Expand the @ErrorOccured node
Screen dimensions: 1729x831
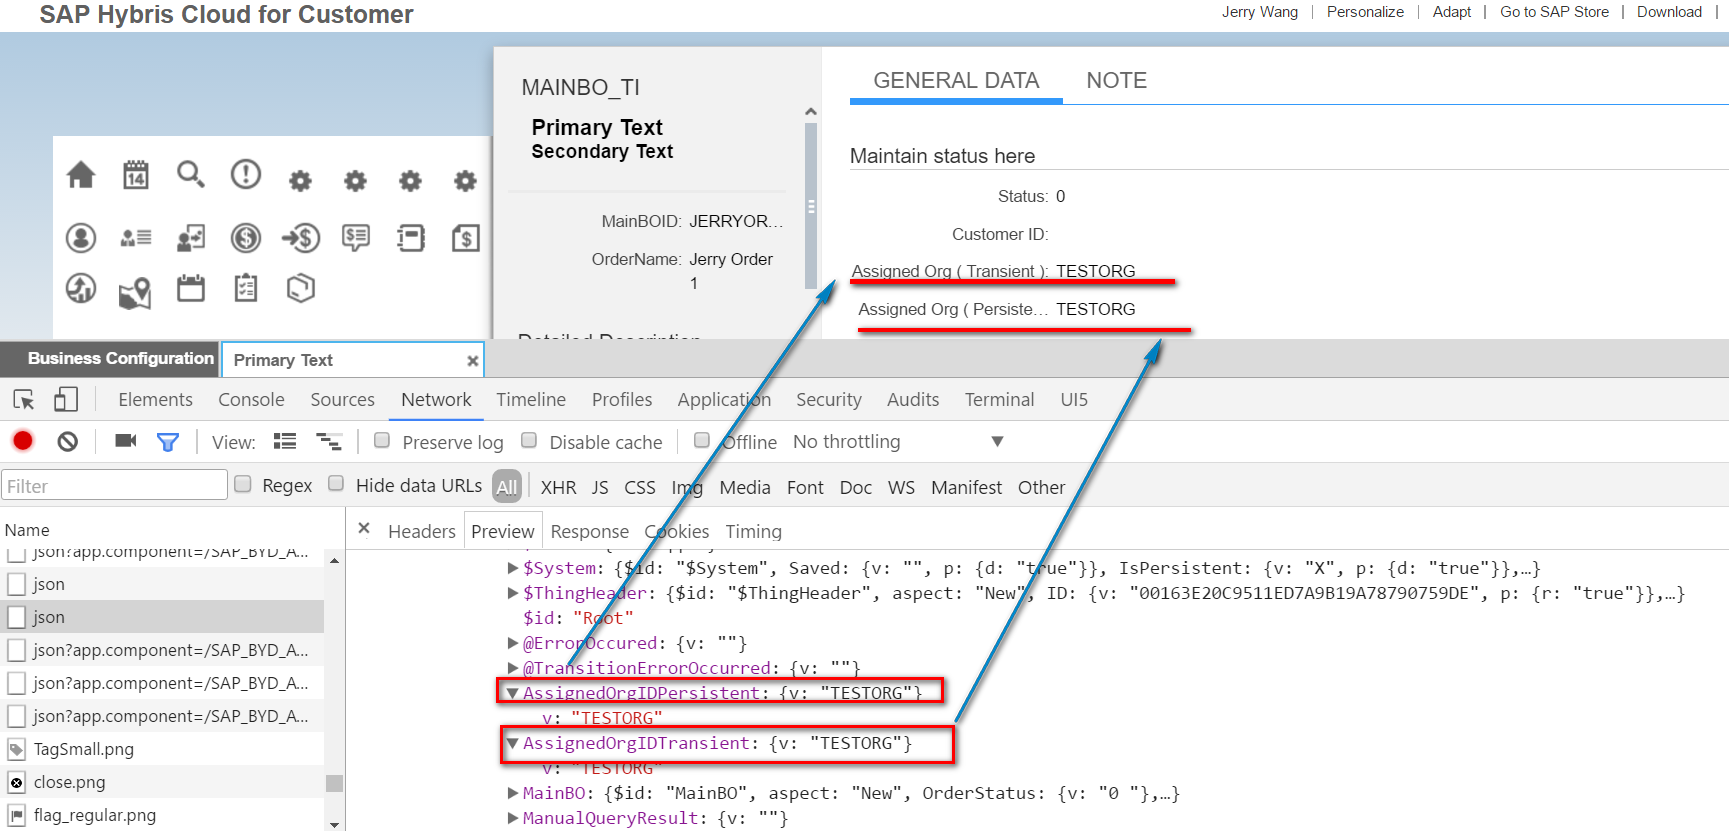point(513,643)
